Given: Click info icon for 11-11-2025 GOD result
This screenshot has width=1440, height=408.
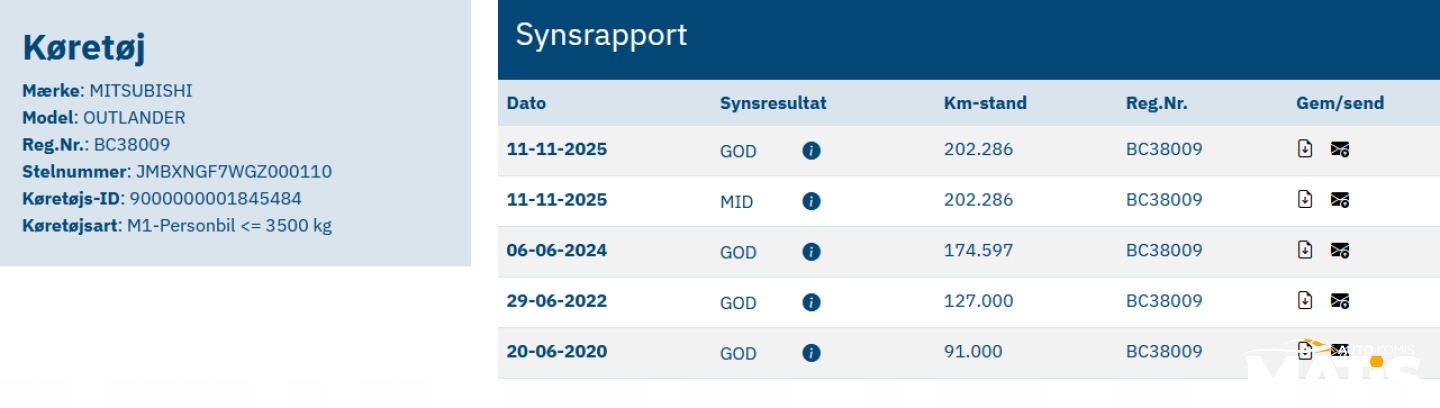Looking at the screenshot, I should coord(811,151).
